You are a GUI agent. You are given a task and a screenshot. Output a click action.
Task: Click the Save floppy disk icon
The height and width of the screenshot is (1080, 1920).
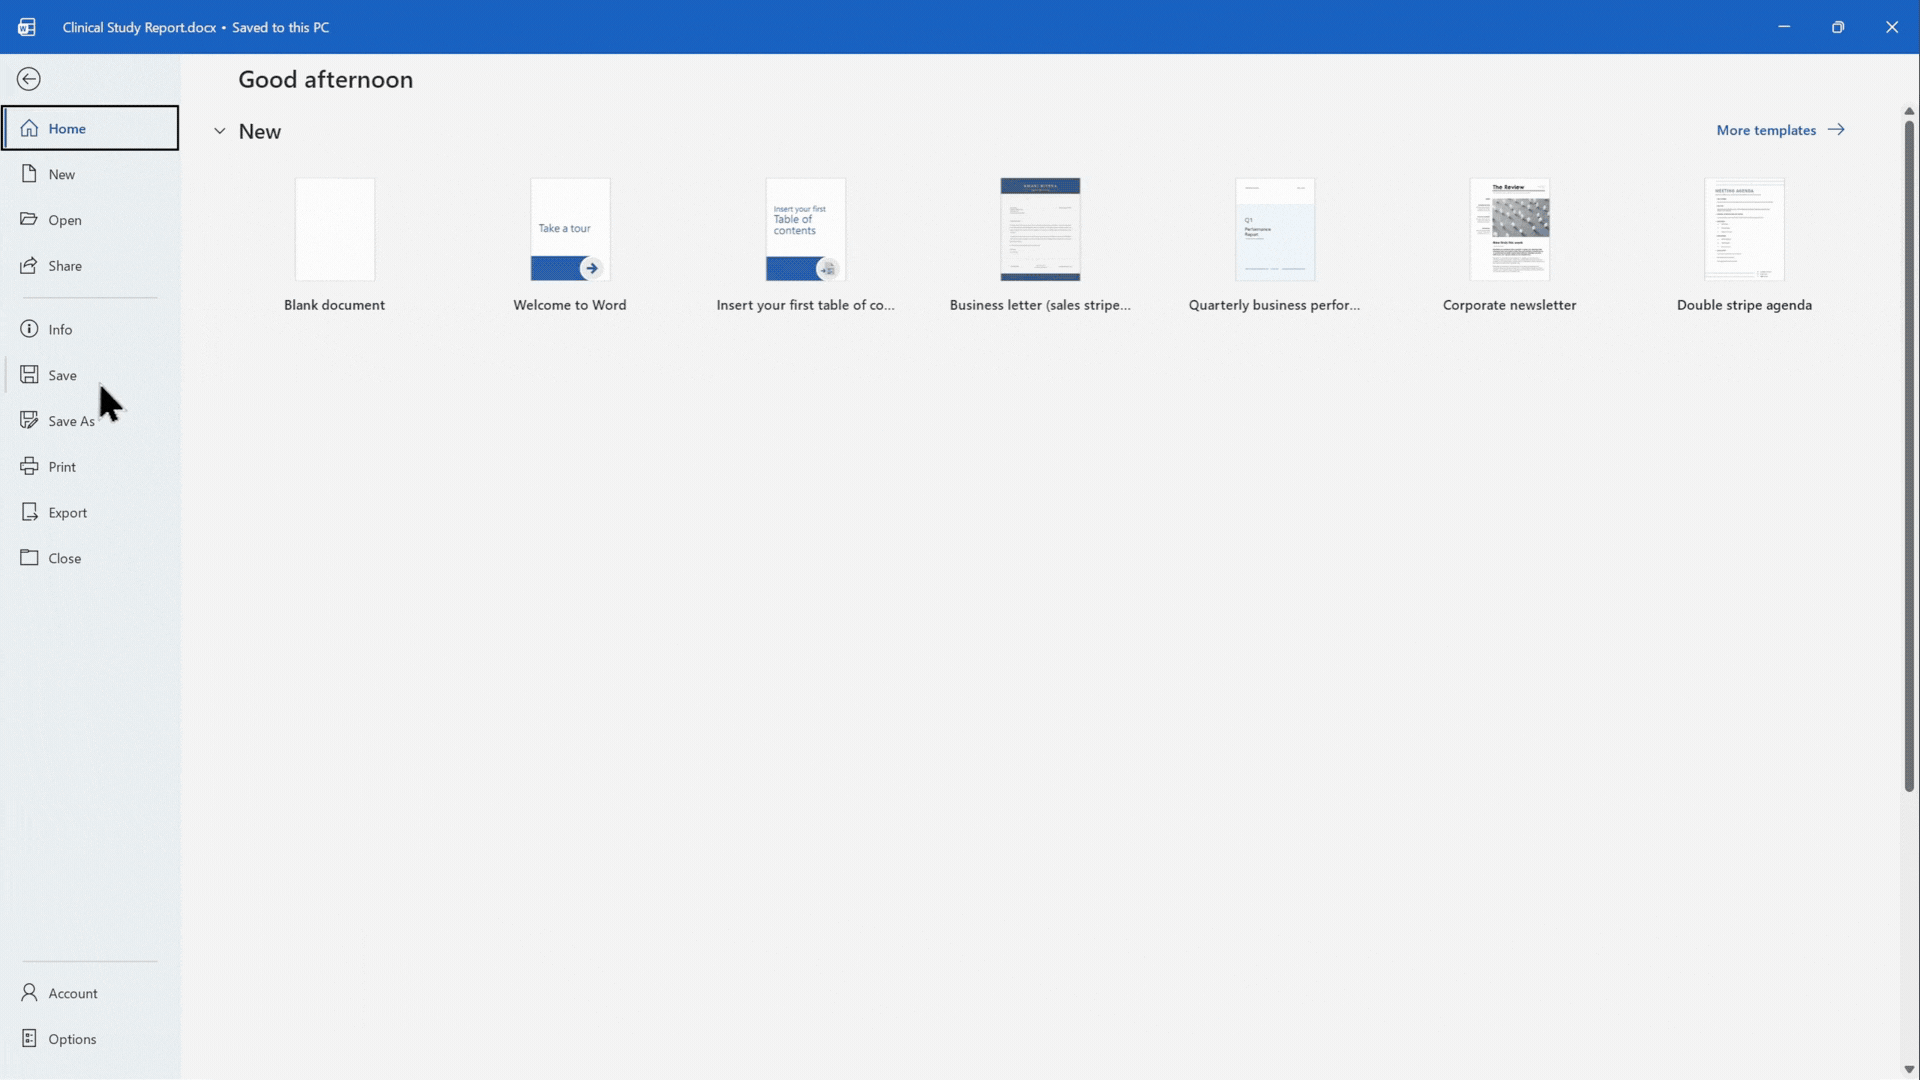coord(30,375)
